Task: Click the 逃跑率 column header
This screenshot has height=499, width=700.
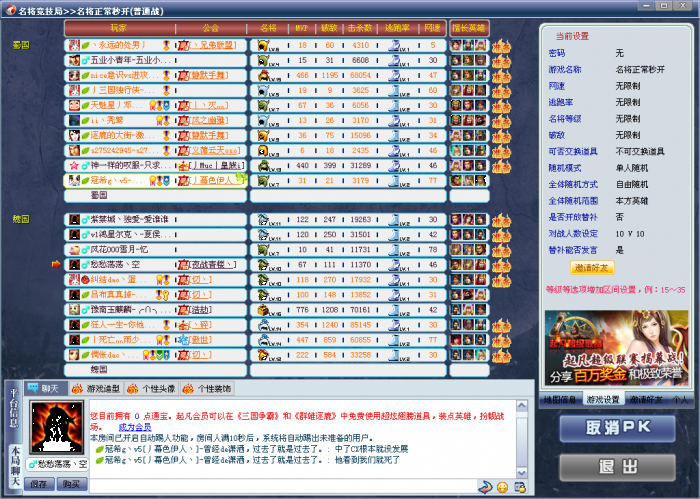Action: 397,28
